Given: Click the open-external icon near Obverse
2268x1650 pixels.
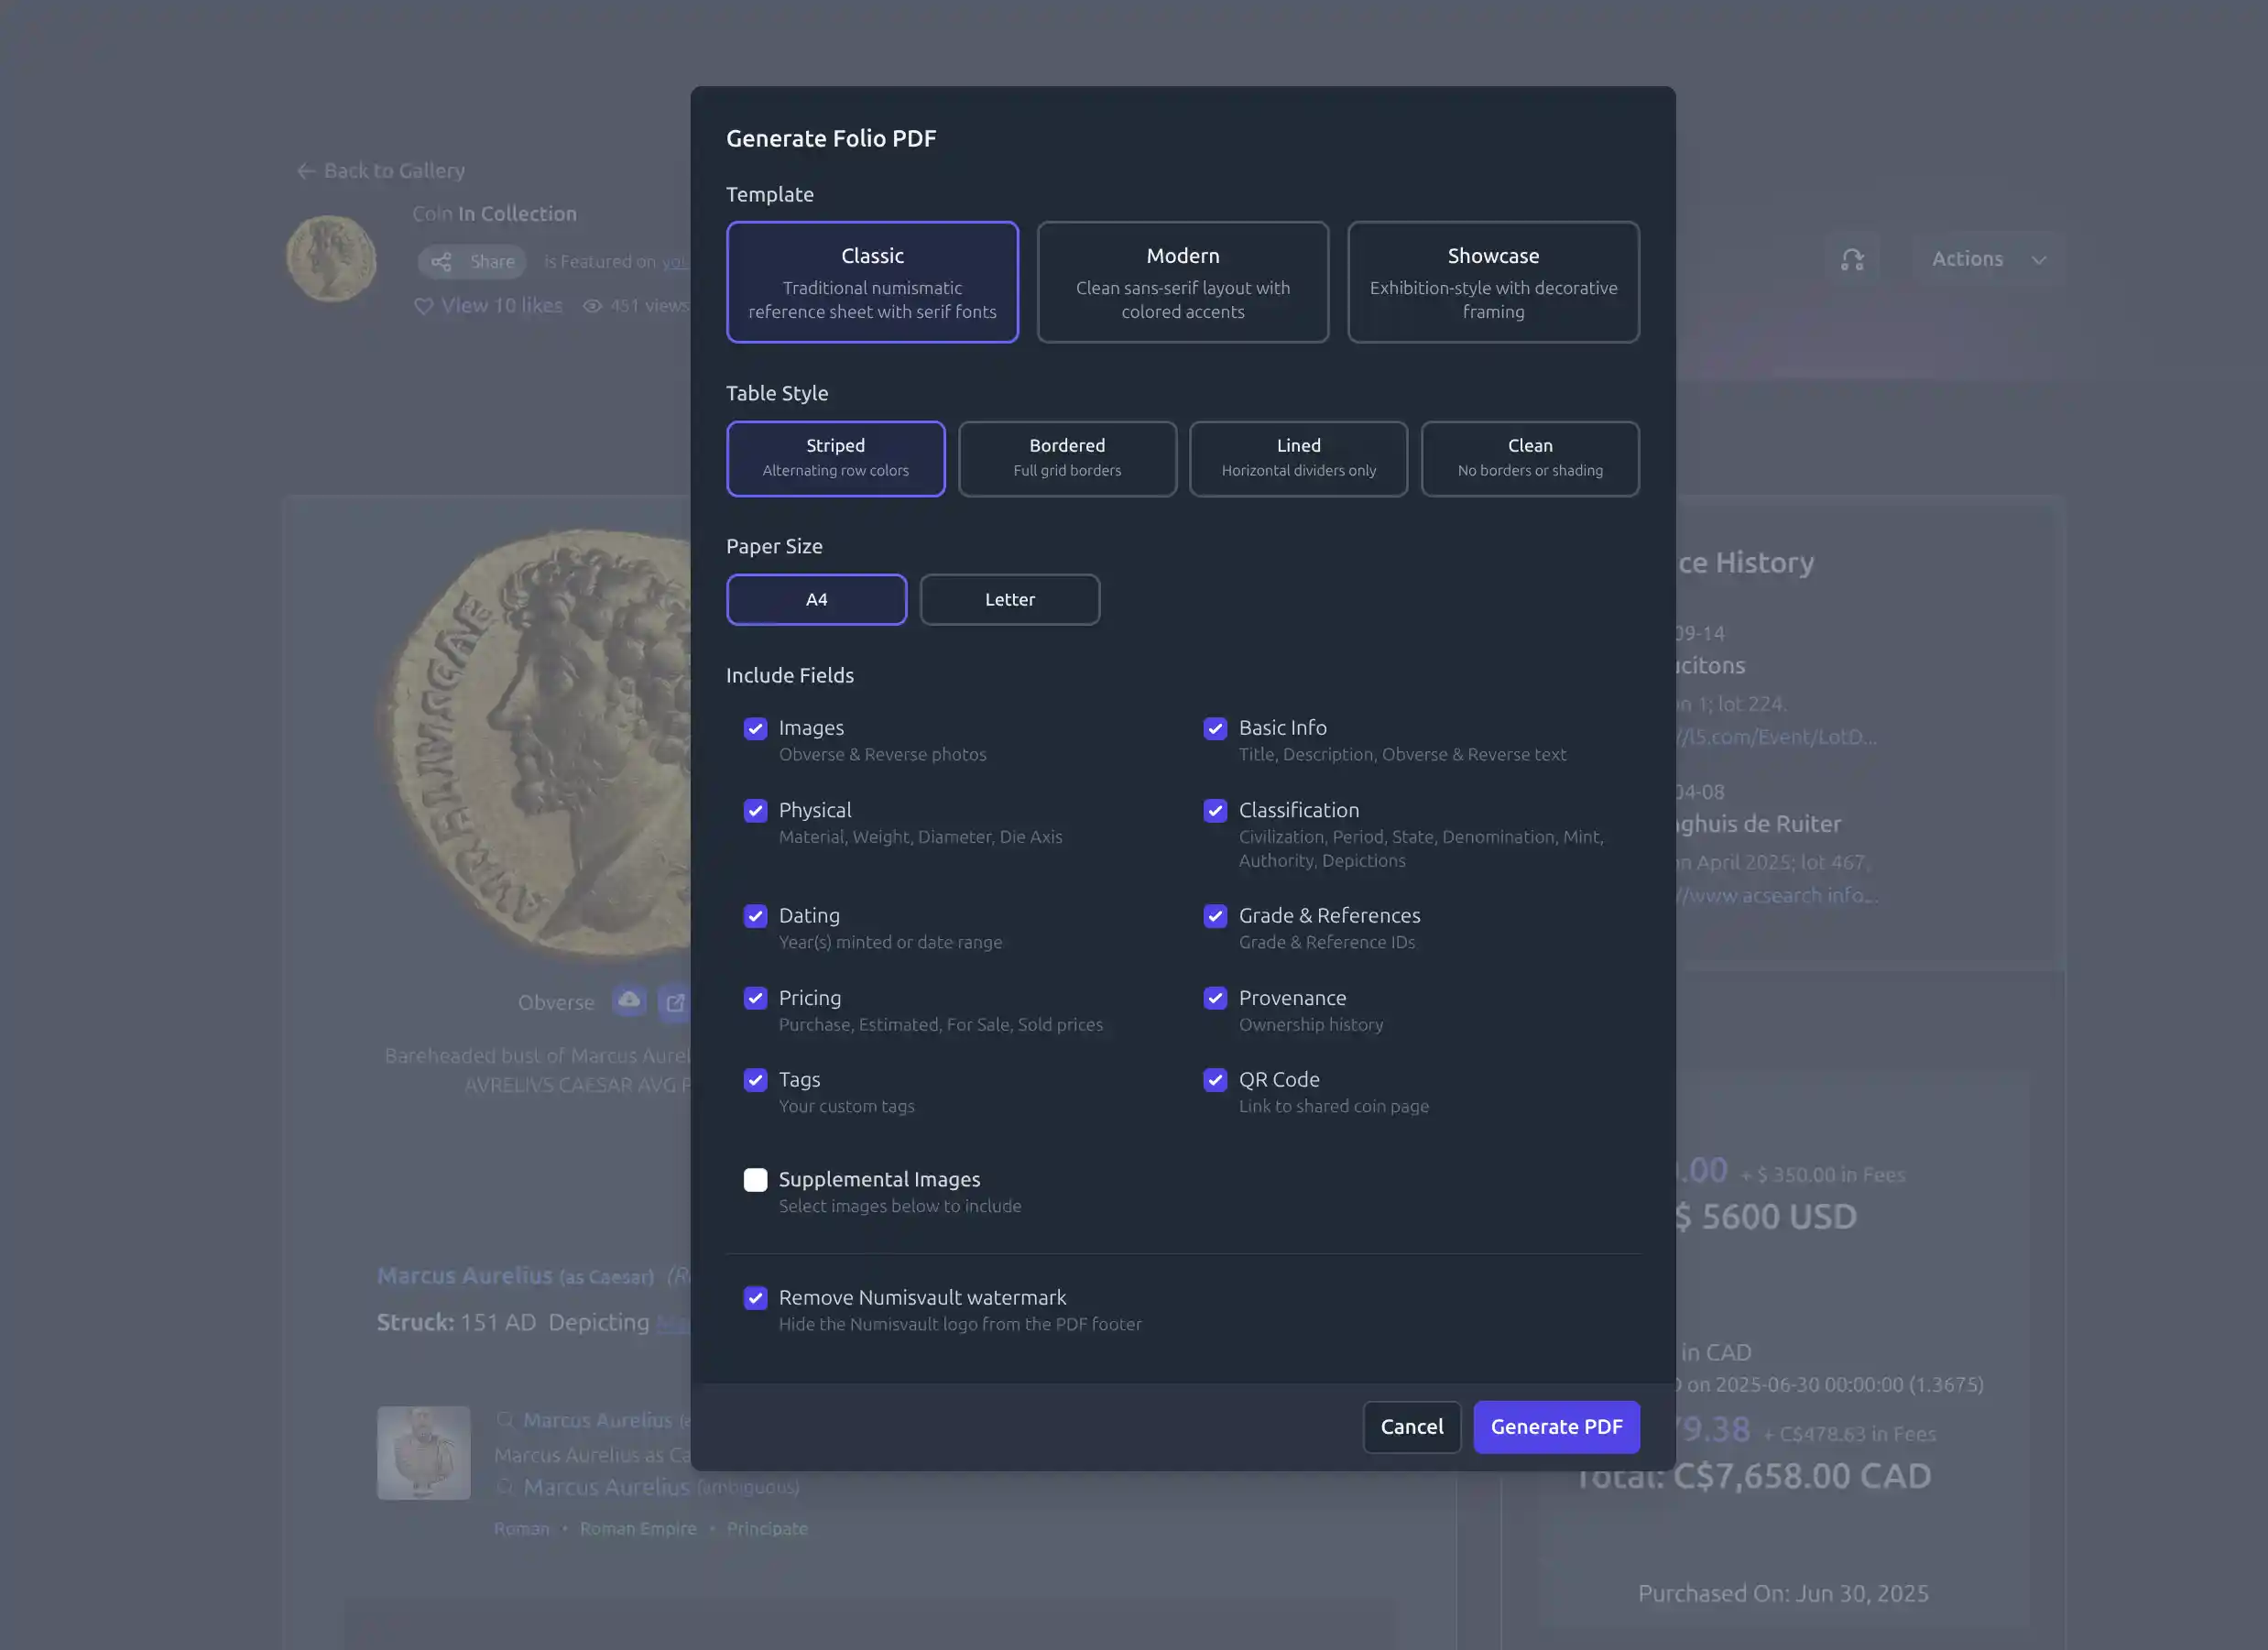Looking at the screenshot, I should coord(675,1002).
